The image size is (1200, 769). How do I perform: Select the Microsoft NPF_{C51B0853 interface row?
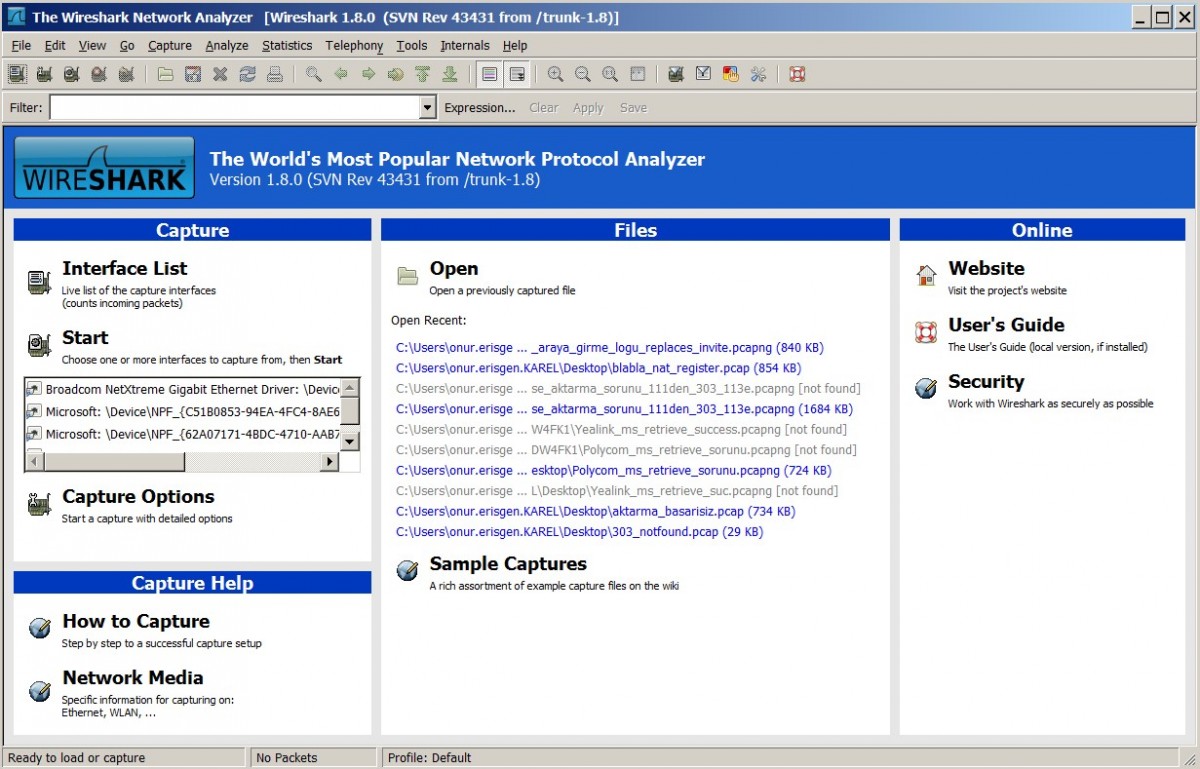tap(183, 411)
